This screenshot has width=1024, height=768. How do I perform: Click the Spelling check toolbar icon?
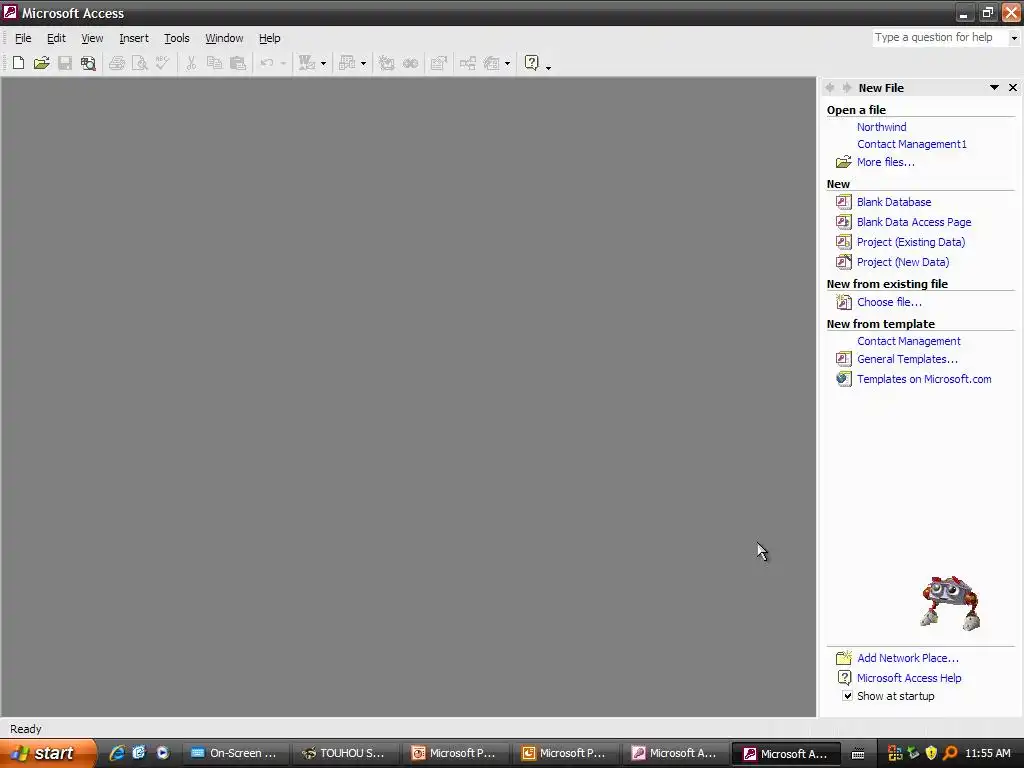coord(163,63)
